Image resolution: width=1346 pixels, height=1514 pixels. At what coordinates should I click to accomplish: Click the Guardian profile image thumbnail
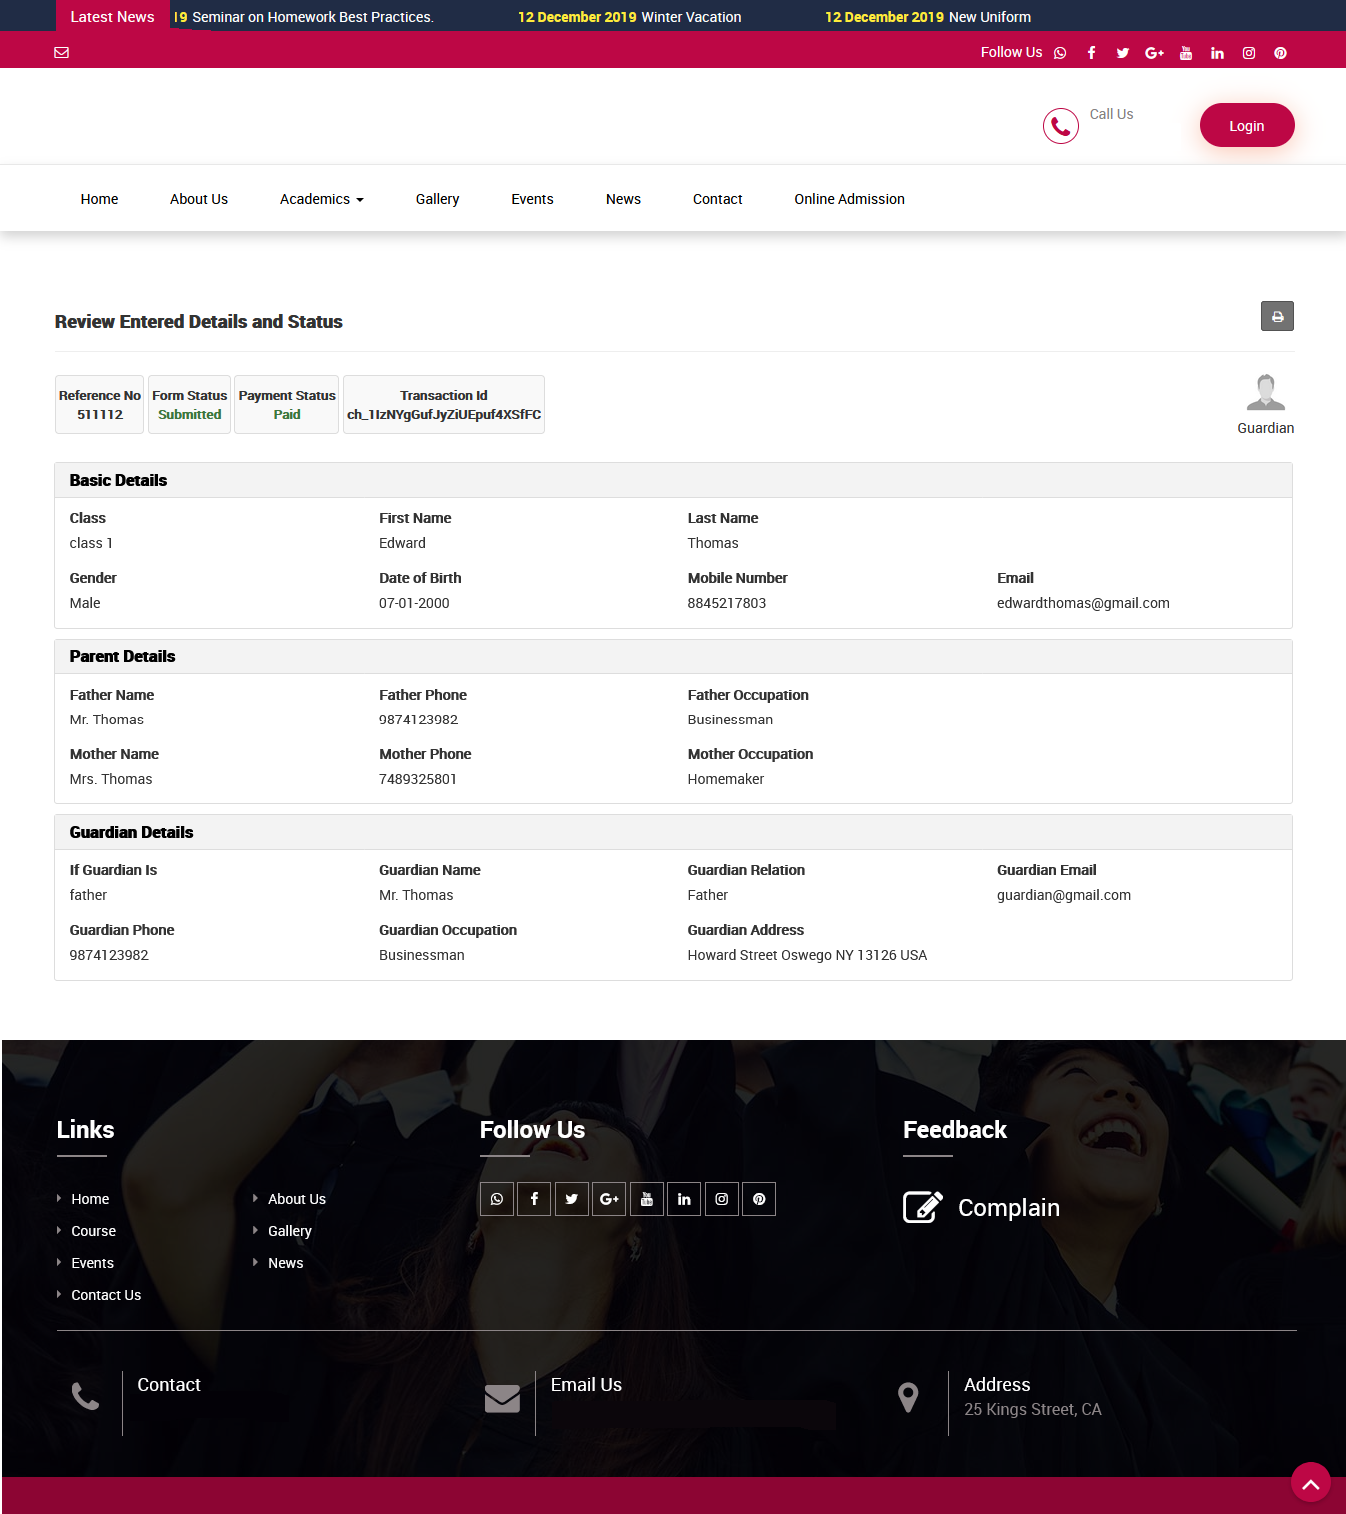(1265, 391)
